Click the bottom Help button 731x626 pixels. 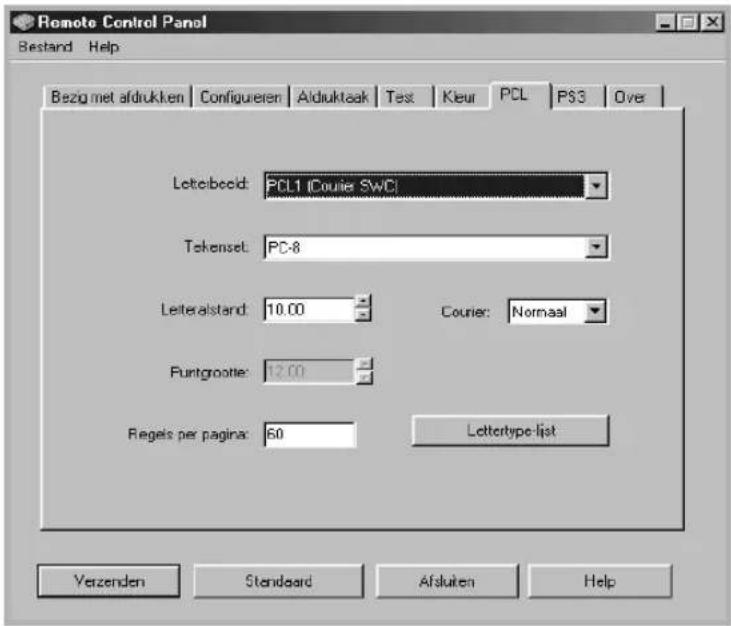[x=600, y=581]
